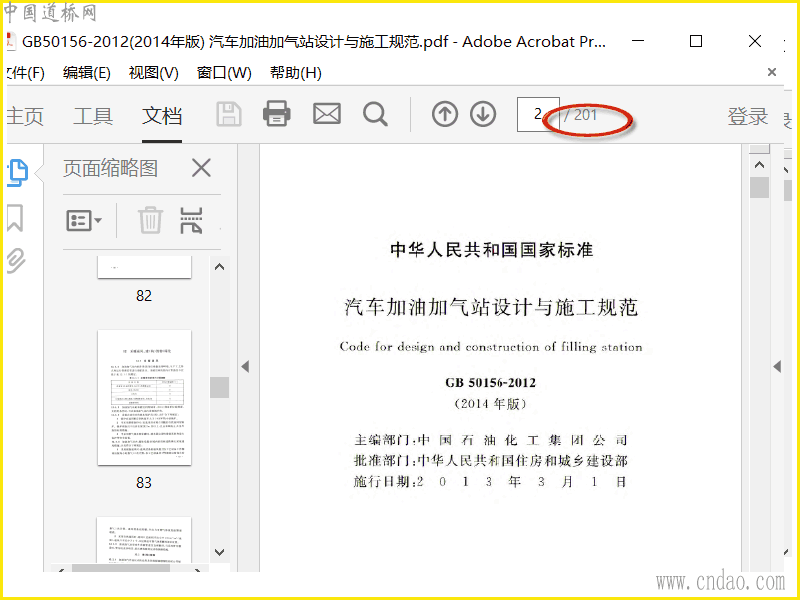Click the text GB 50156-2012
Viewport: 800px width, 600px height.
click(491, 383)
